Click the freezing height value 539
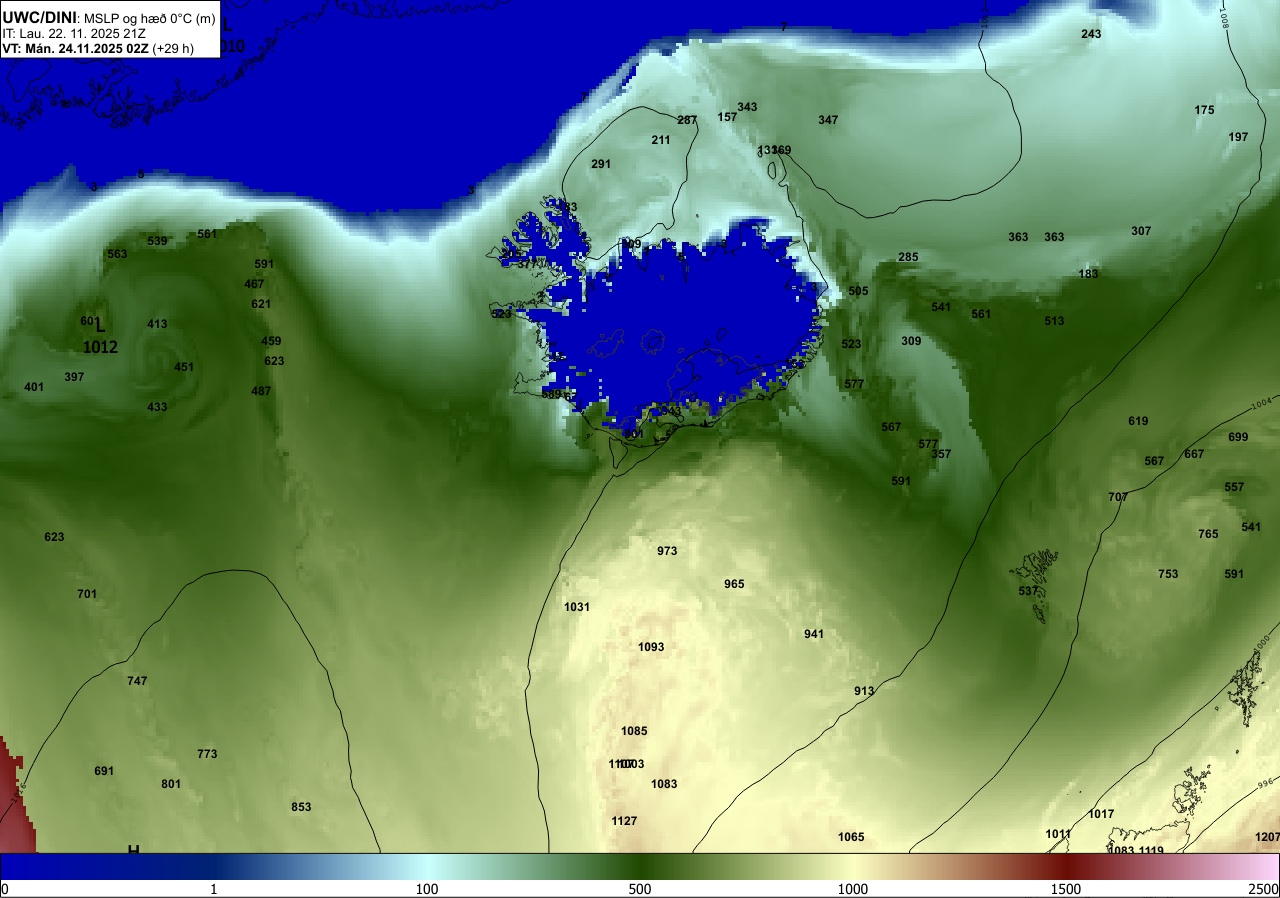1280x898 pixels. [157, 241]
